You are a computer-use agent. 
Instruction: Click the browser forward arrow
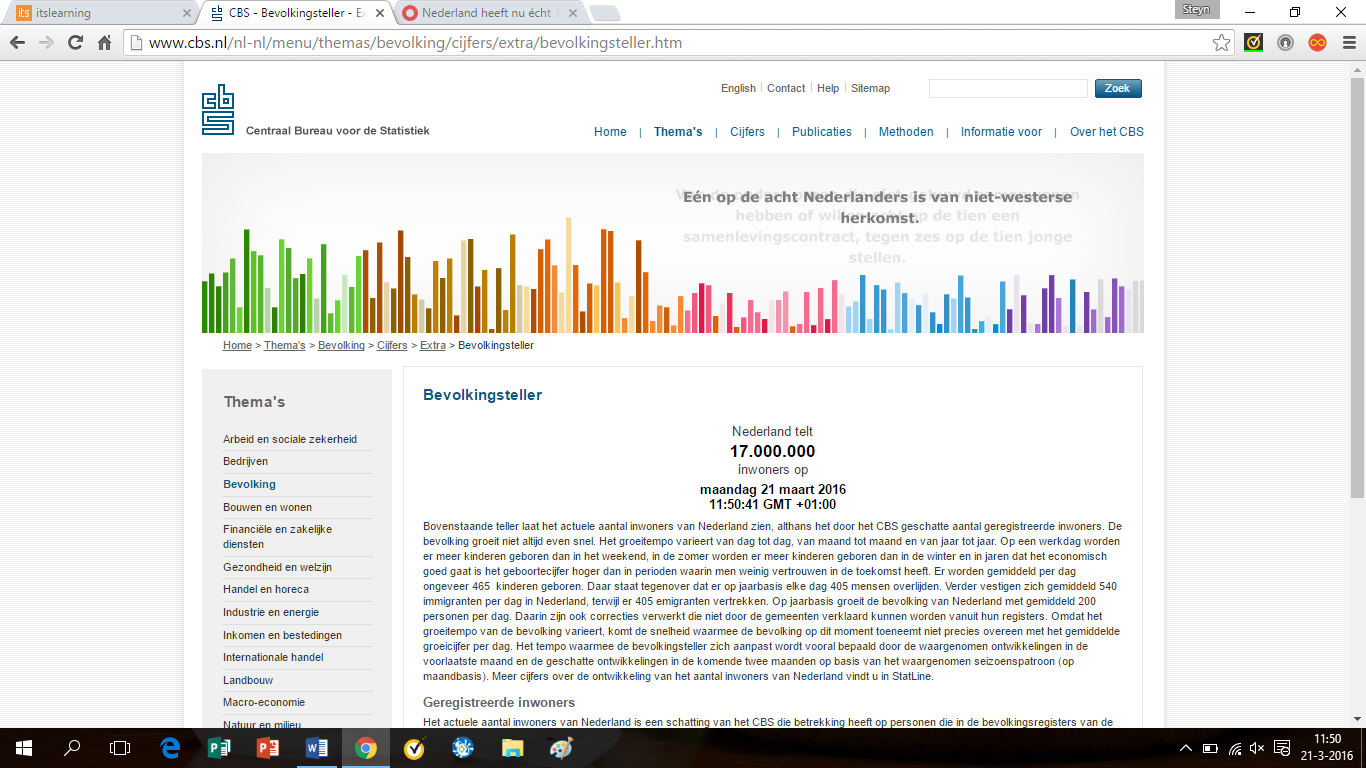(46, 43)
